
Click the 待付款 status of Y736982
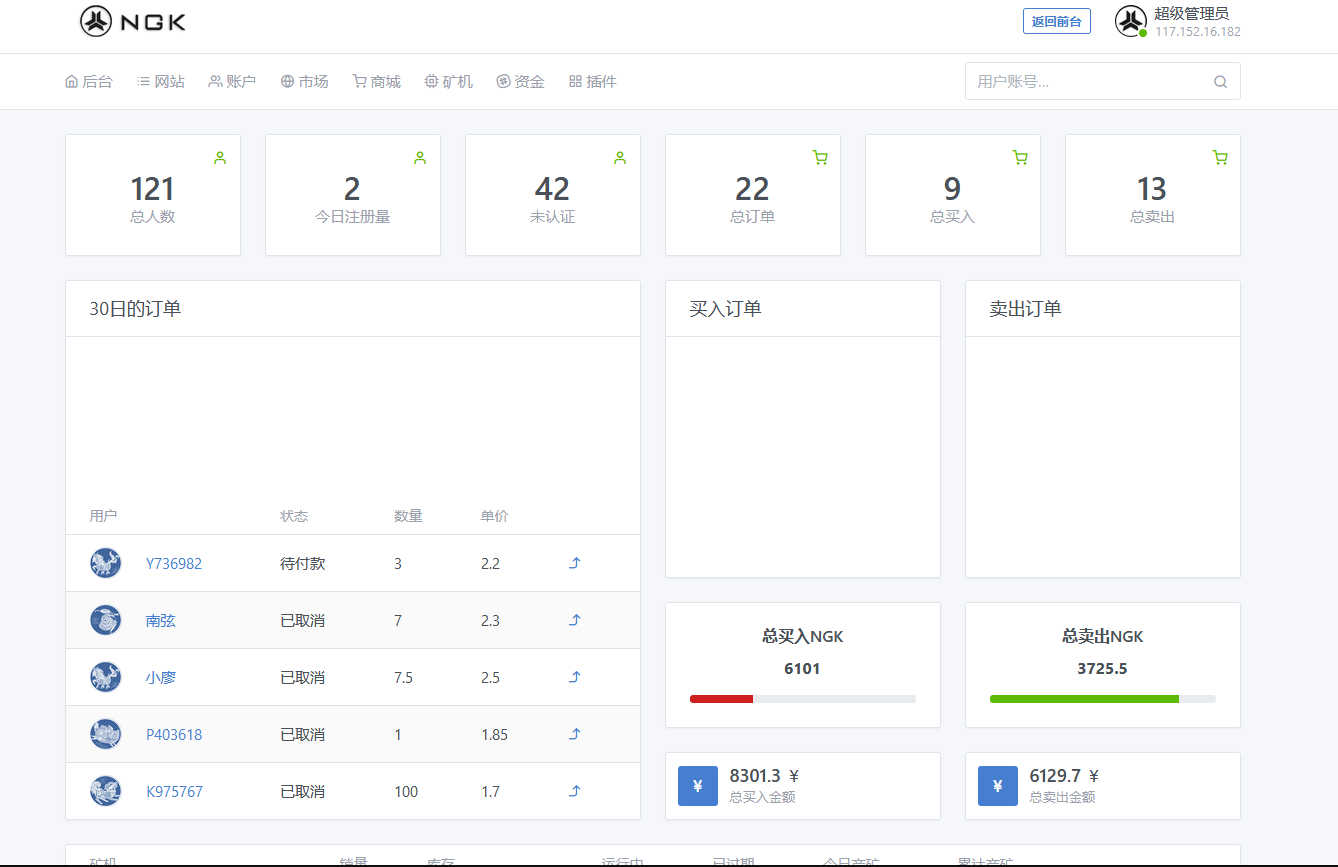(302, 564)
